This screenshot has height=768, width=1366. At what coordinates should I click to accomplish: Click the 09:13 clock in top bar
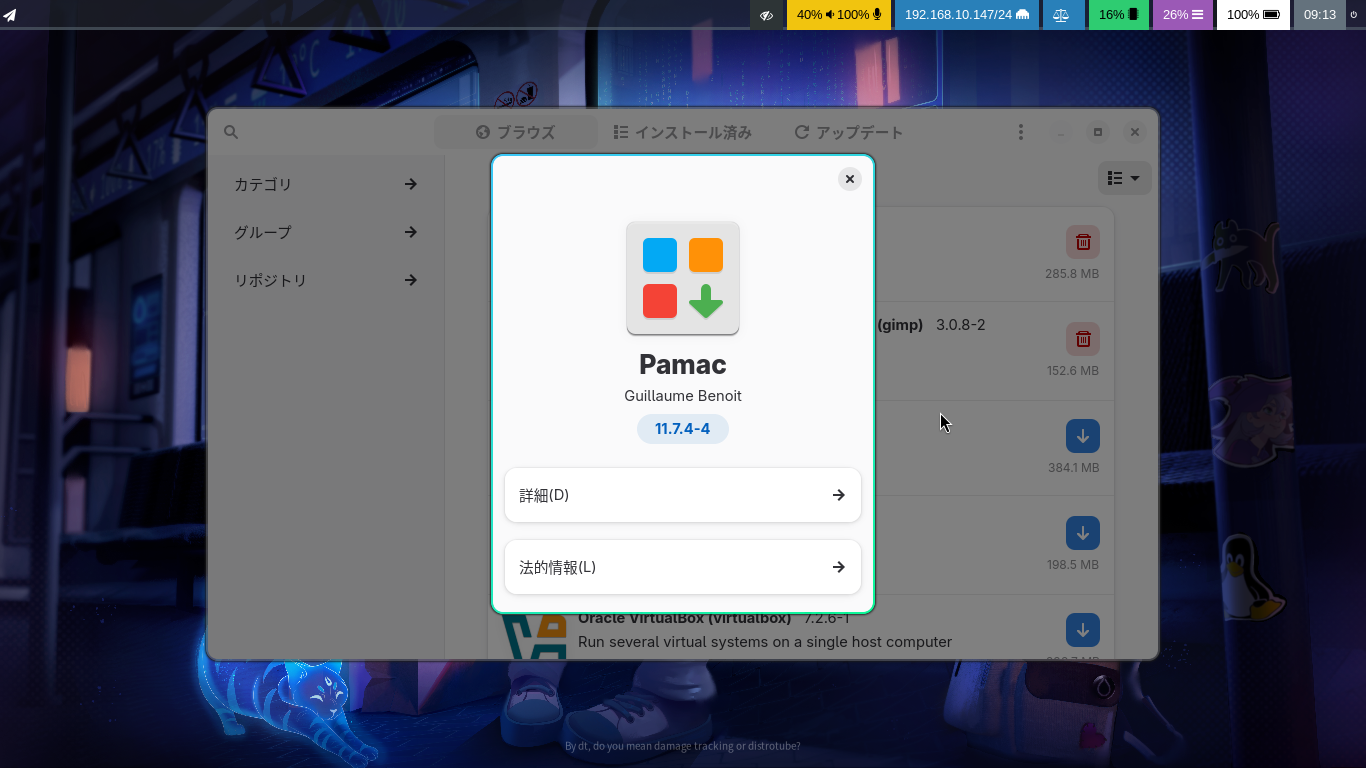1320,15
